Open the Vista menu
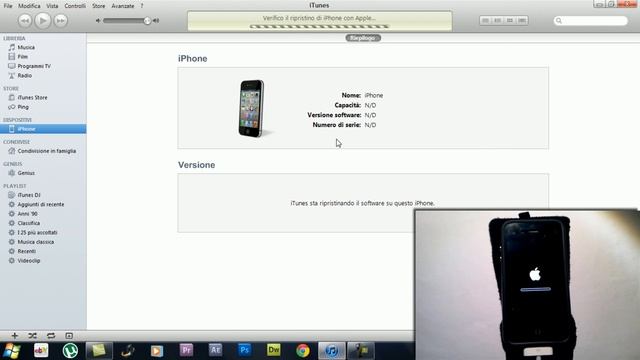Viewport: 640px width, 360px height. click(52, 6)
